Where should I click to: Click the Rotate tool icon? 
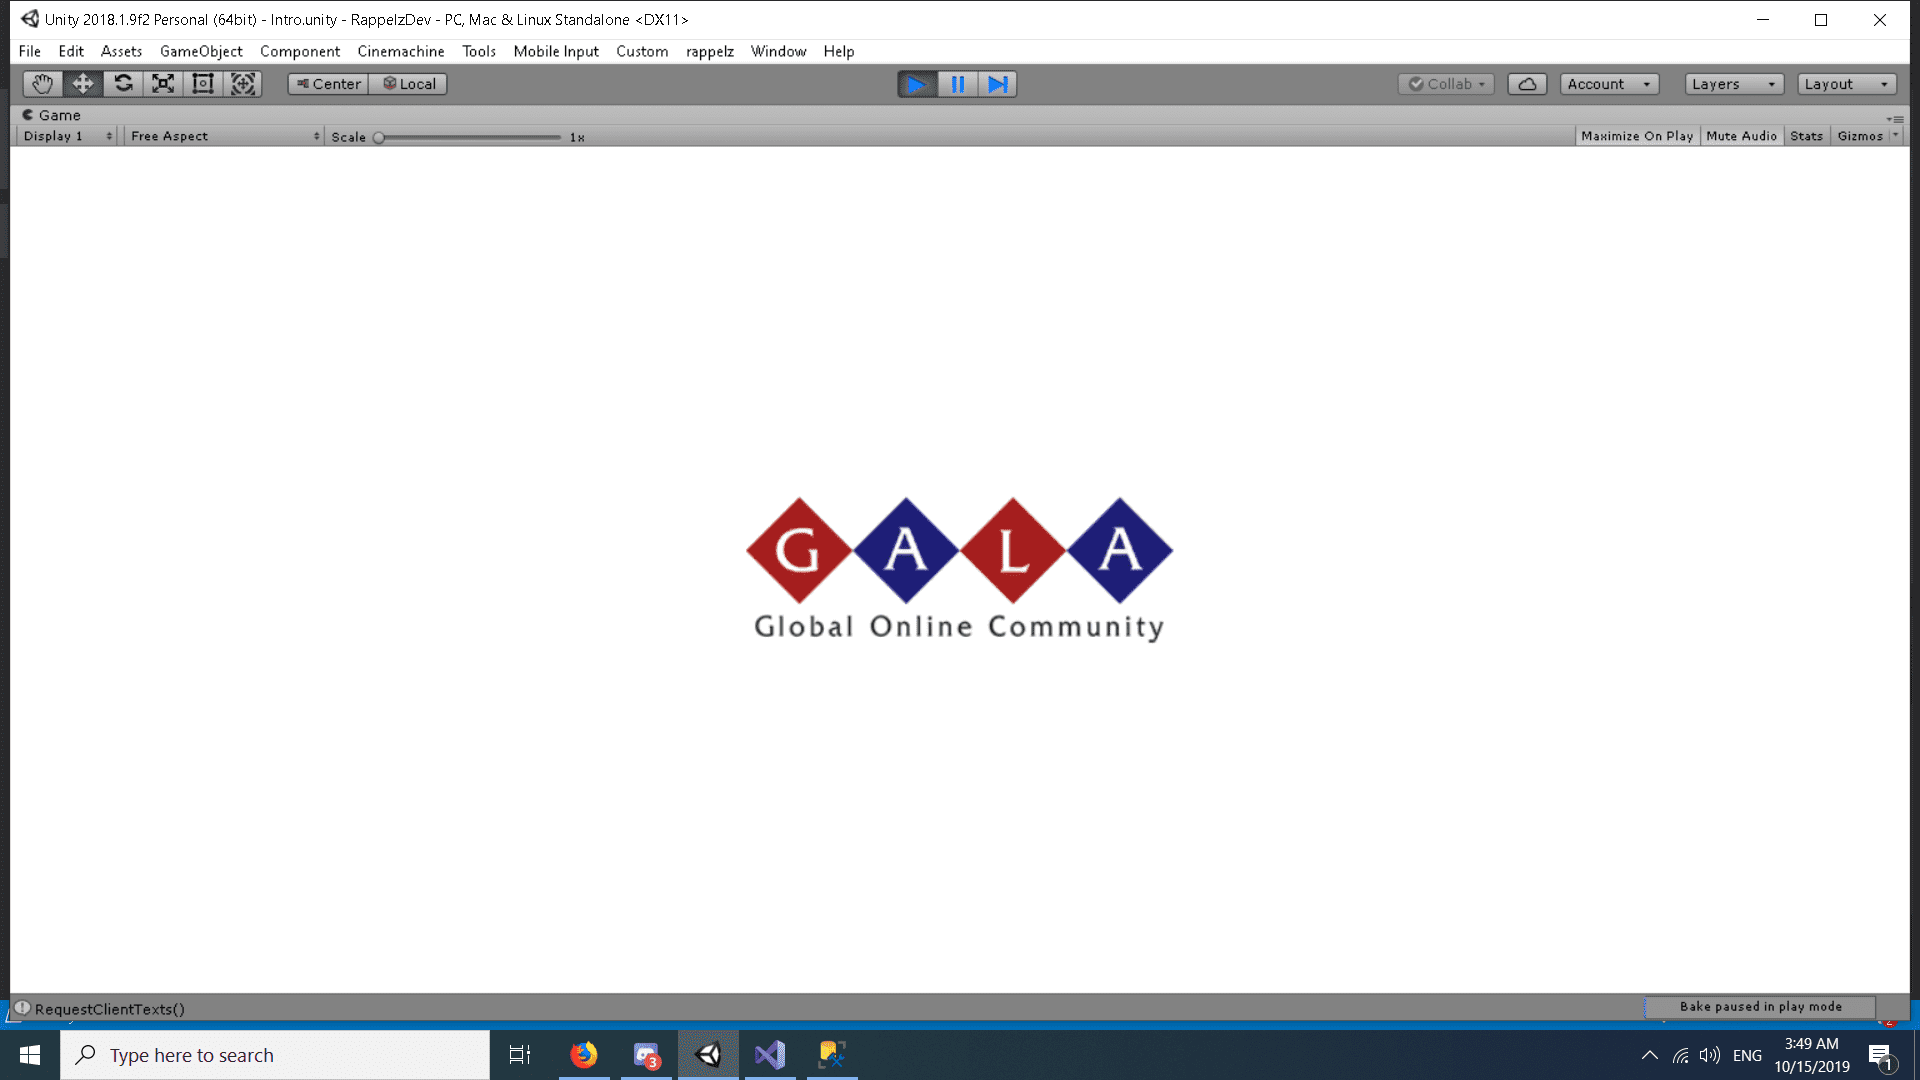tap(123, 83)
